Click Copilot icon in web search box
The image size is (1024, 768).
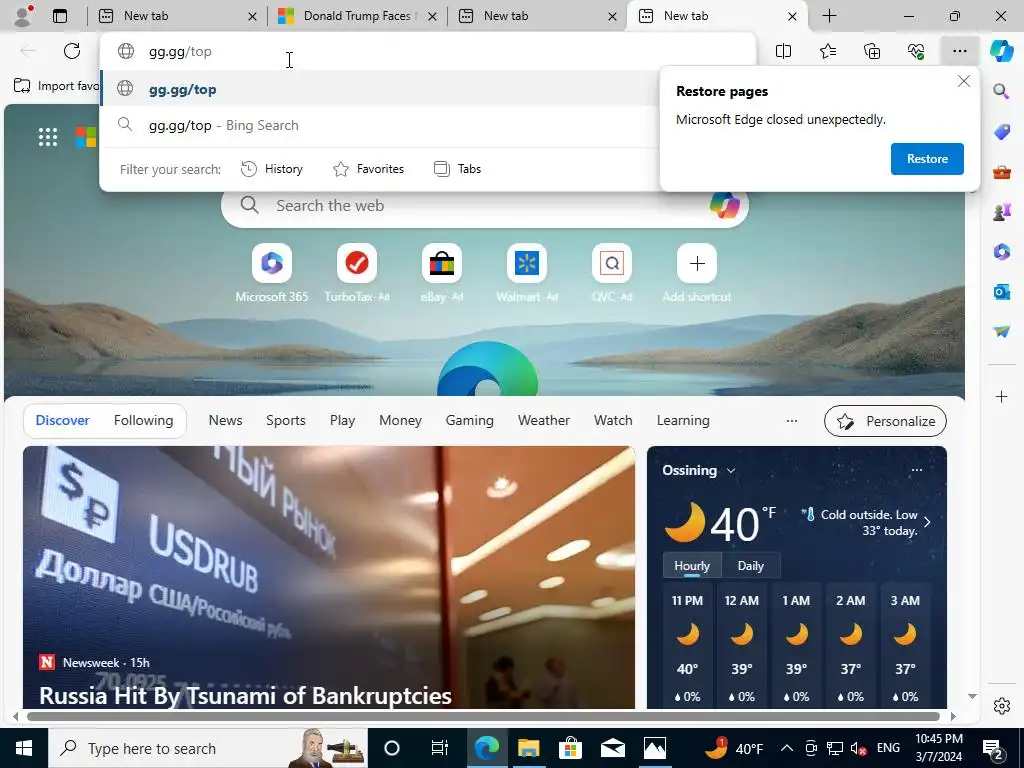pos(725,205)
